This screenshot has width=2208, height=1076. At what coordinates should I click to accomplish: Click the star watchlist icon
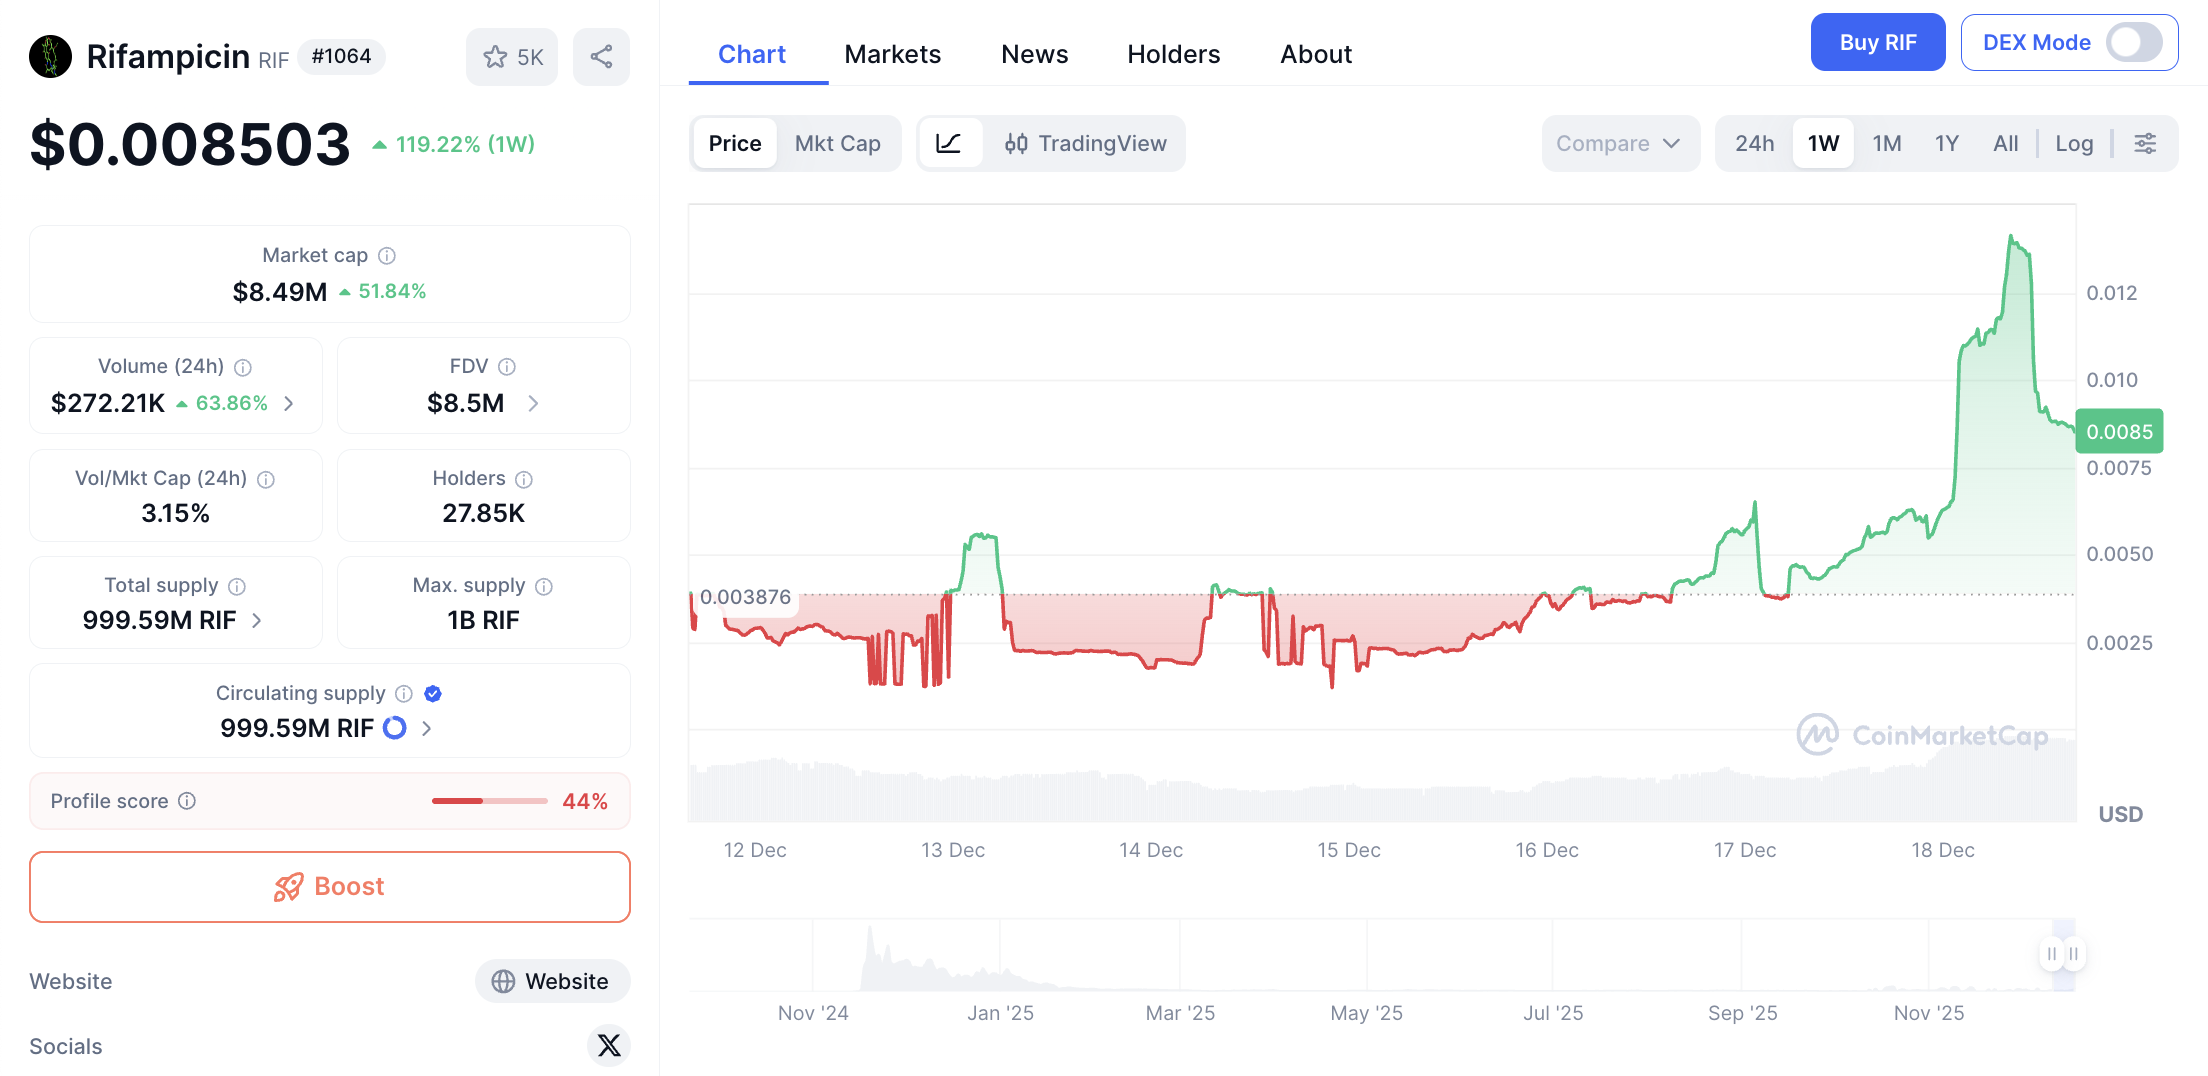[x=496, y=57]
